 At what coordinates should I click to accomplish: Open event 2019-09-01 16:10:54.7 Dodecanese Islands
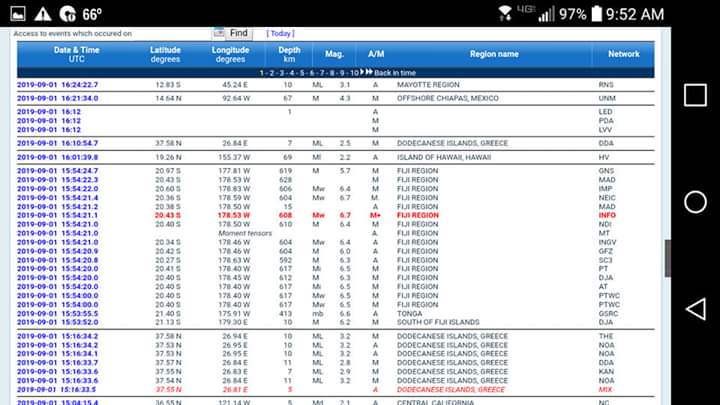[x=57, y=143]
